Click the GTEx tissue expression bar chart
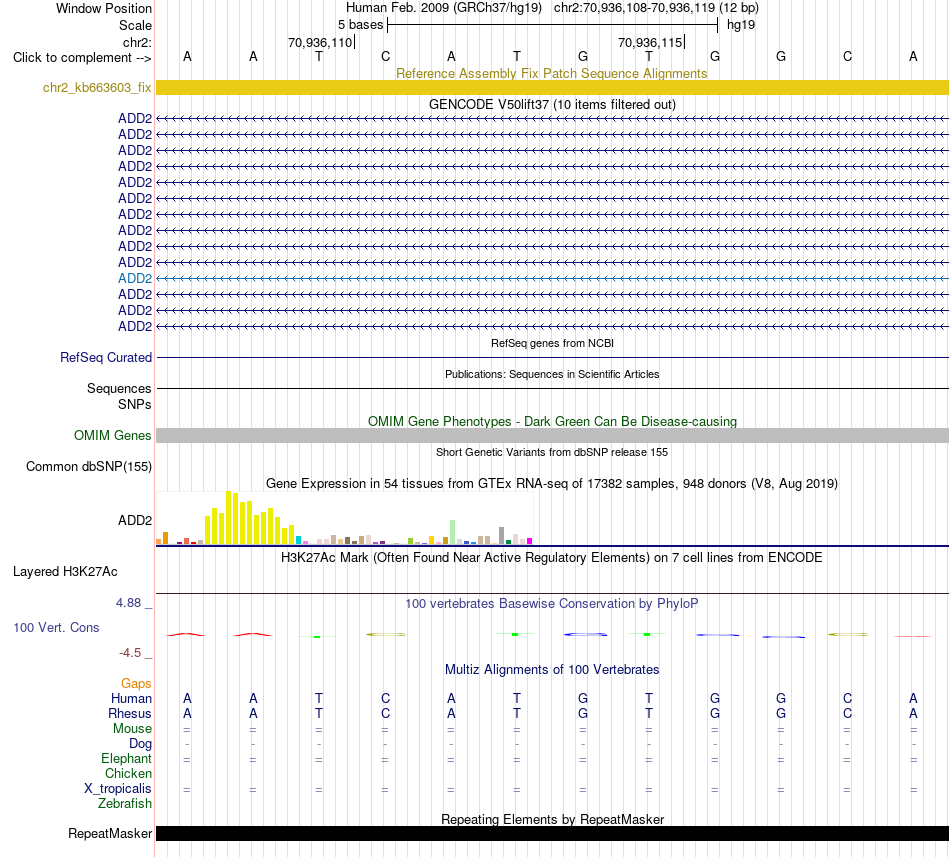The width and height of the screenshot is (950, 857). [344, 518]
